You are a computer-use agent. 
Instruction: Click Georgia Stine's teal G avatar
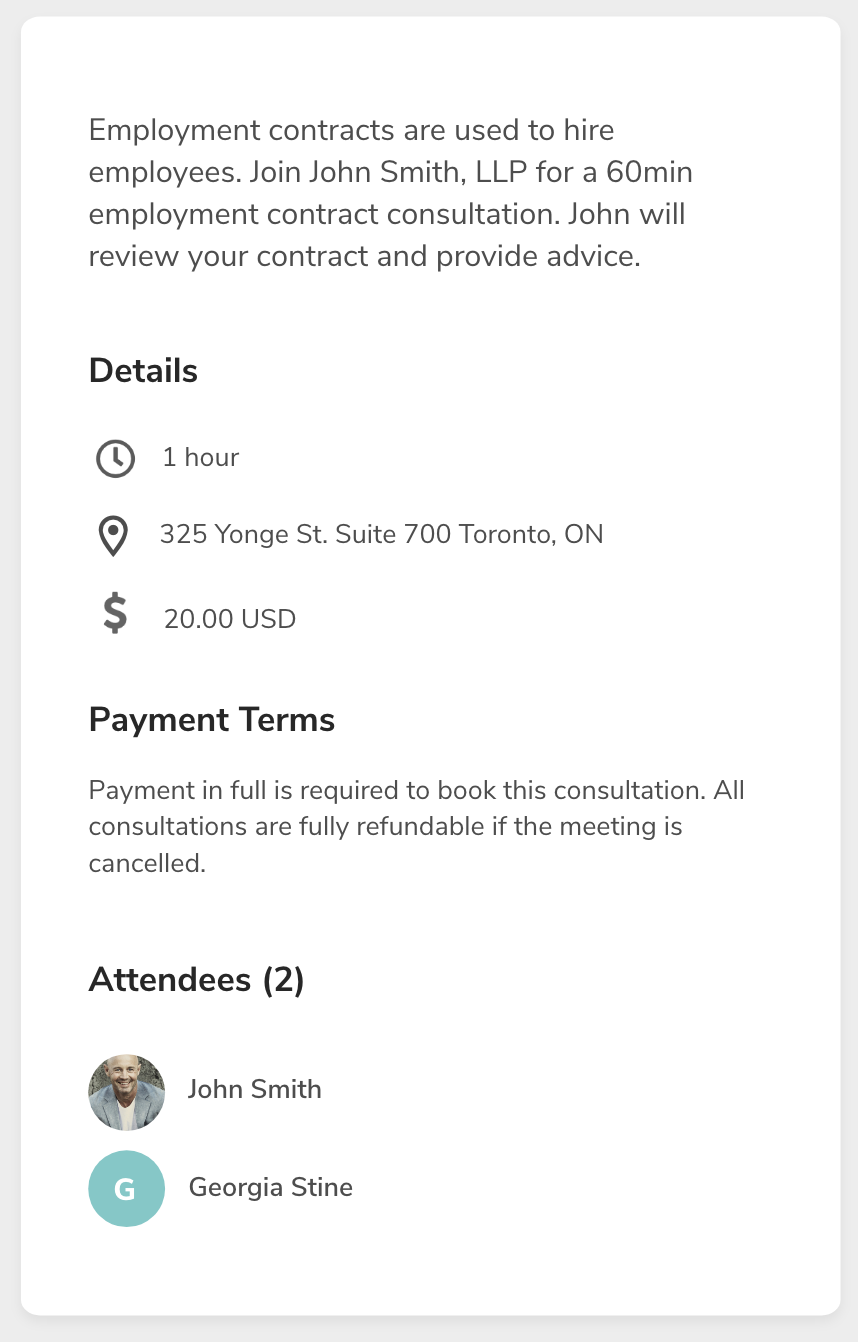coord(126,1188)
